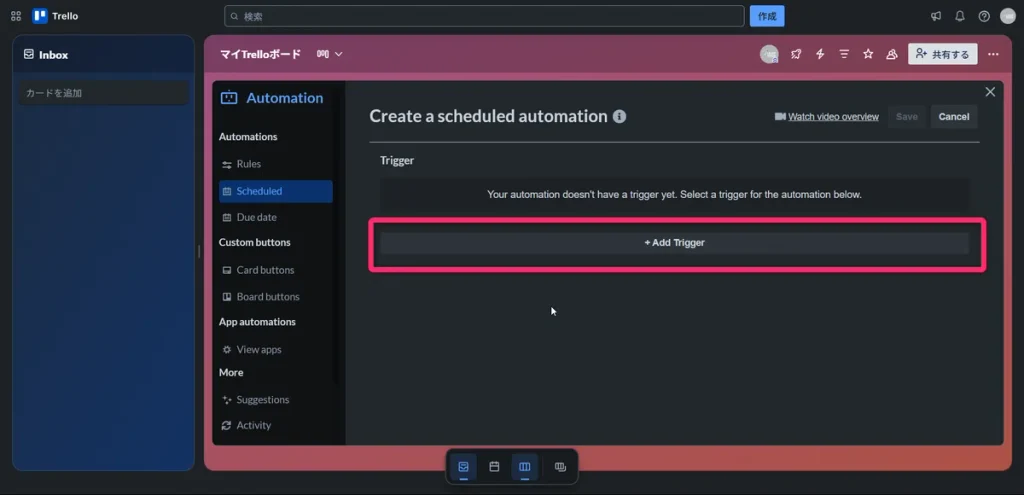The height and width of the screenshot is (495, 1024).
Task: Open the Power-Ups rocket icon
Action: 796,54
